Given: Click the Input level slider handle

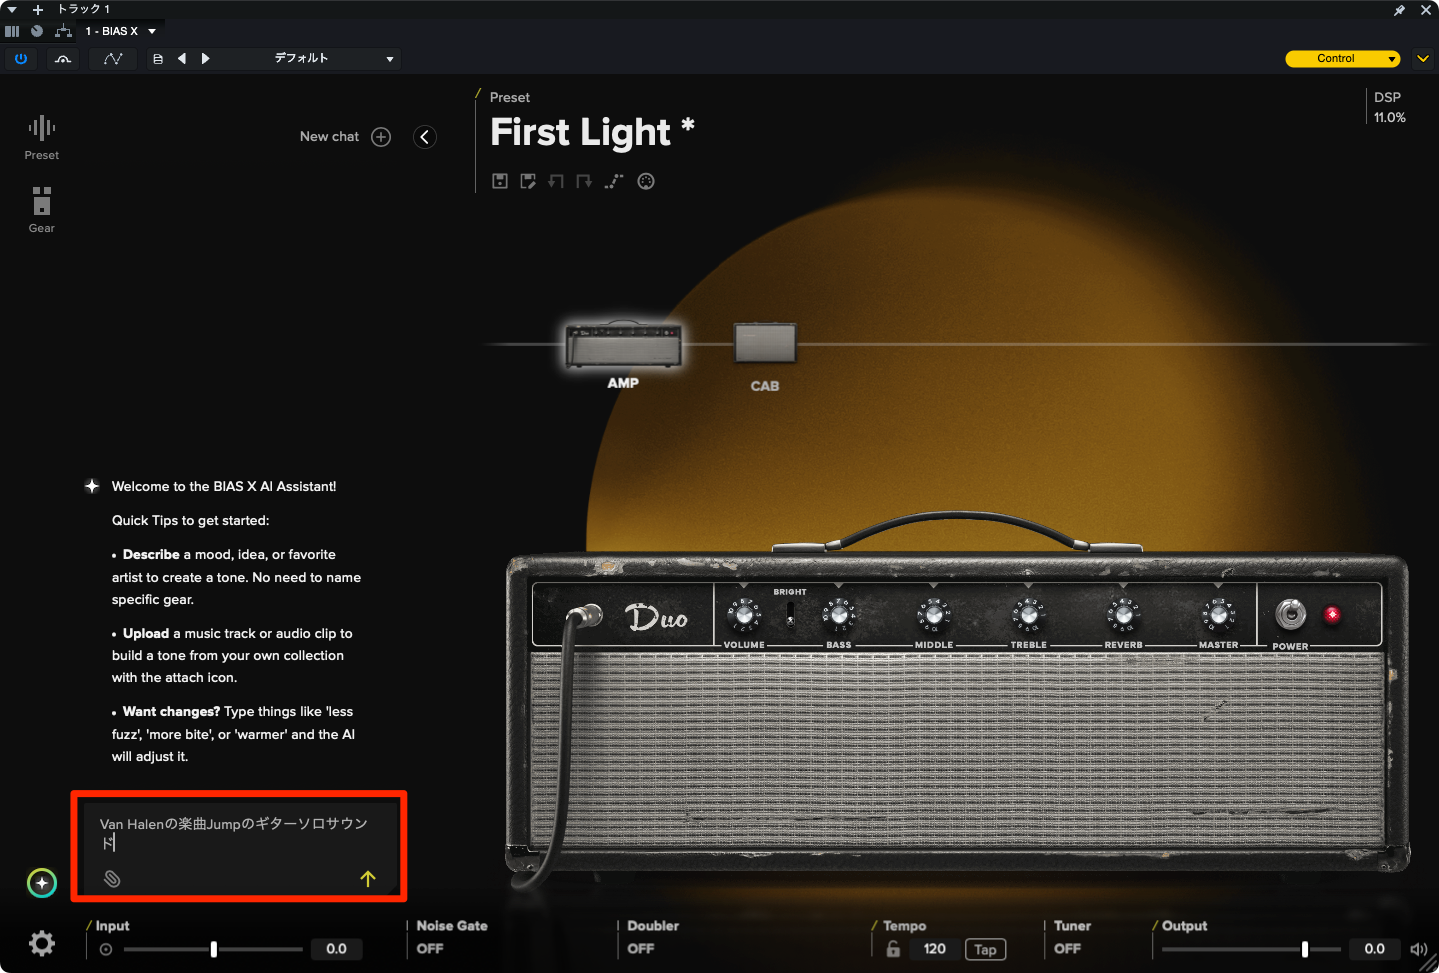Looking at the screenshot, I should (213, 949).
